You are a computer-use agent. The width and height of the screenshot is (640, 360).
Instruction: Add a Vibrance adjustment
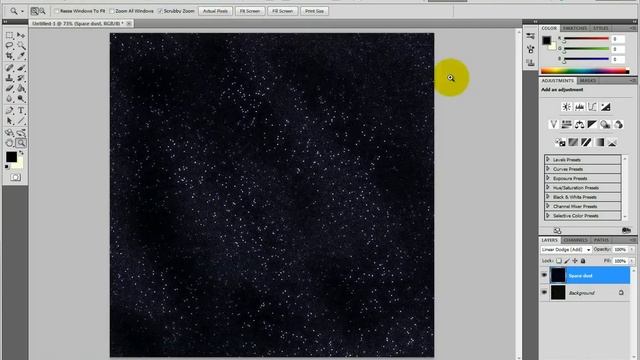click(553, 124)
